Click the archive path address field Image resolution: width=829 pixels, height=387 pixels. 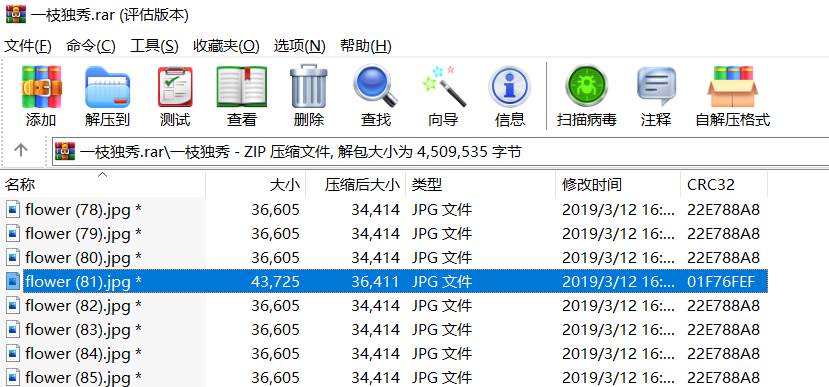[440, 152]
